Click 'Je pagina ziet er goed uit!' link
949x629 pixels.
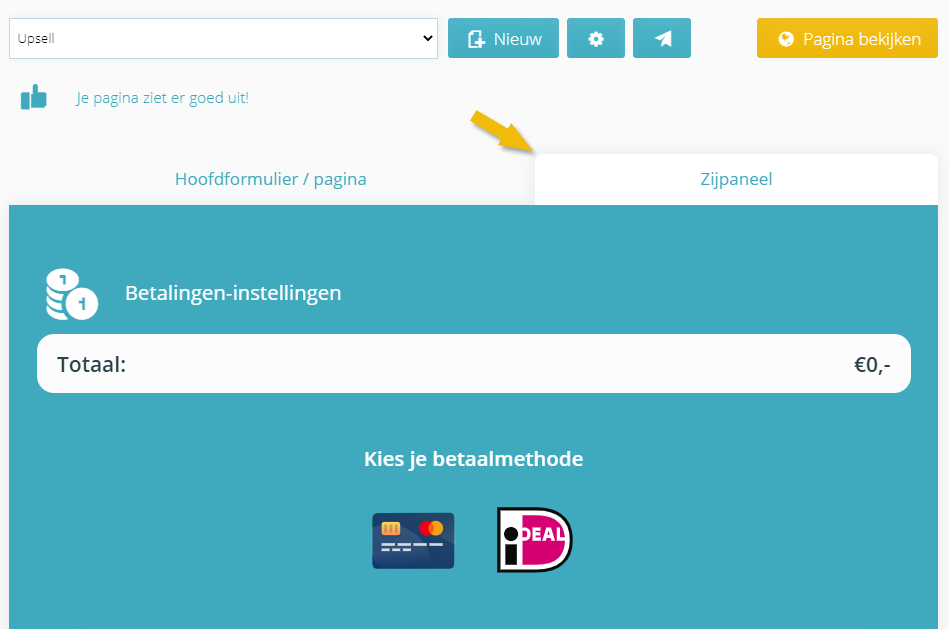click(162, 97)
